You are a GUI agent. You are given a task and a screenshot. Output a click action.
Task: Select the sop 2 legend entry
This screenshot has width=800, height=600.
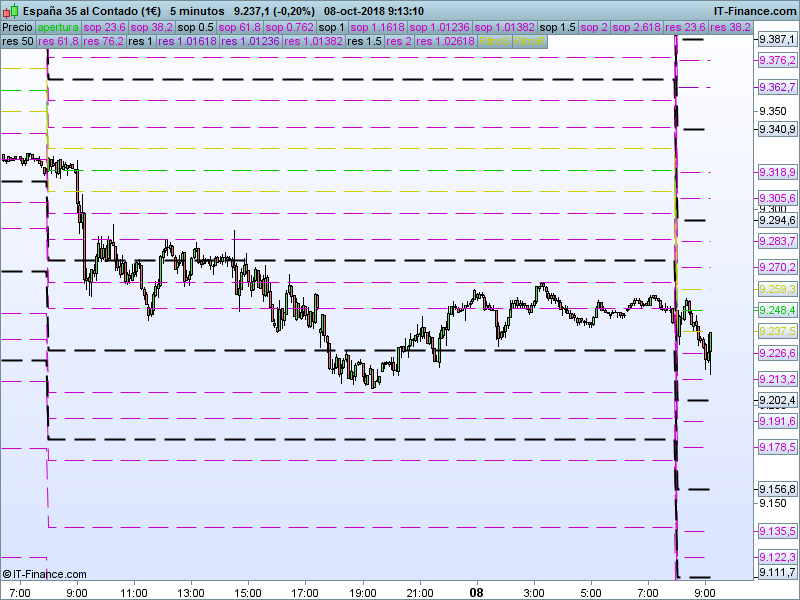(594, 28)
